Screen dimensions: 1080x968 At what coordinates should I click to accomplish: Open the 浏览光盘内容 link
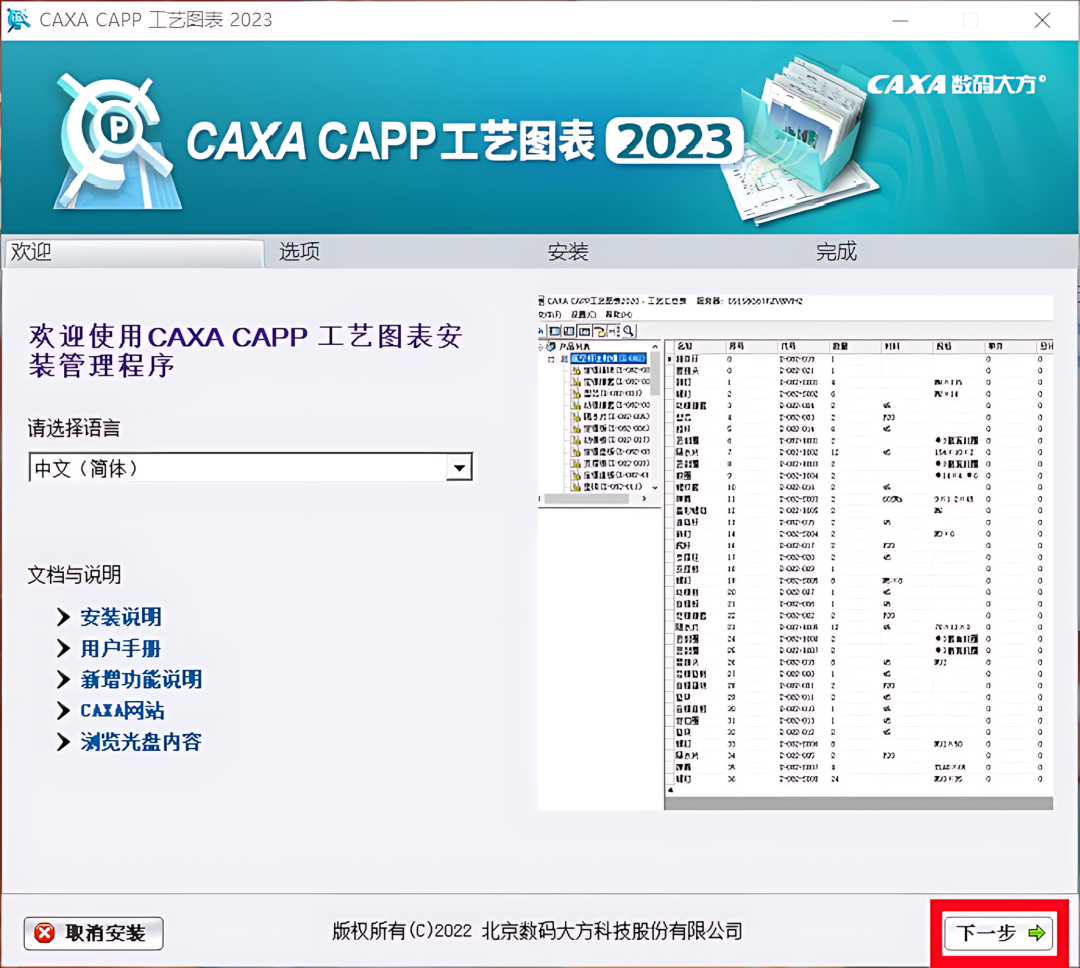coord(141,741)
